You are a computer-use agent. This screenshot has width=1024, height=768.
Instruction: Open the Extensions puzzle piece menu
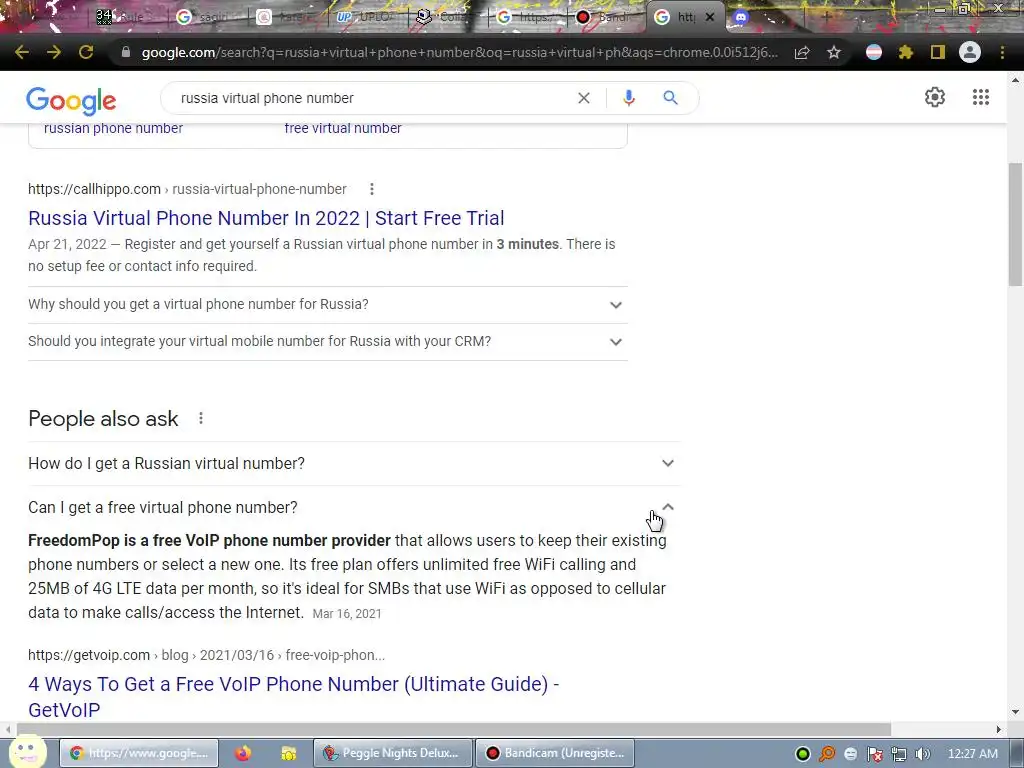coord(906,52)
